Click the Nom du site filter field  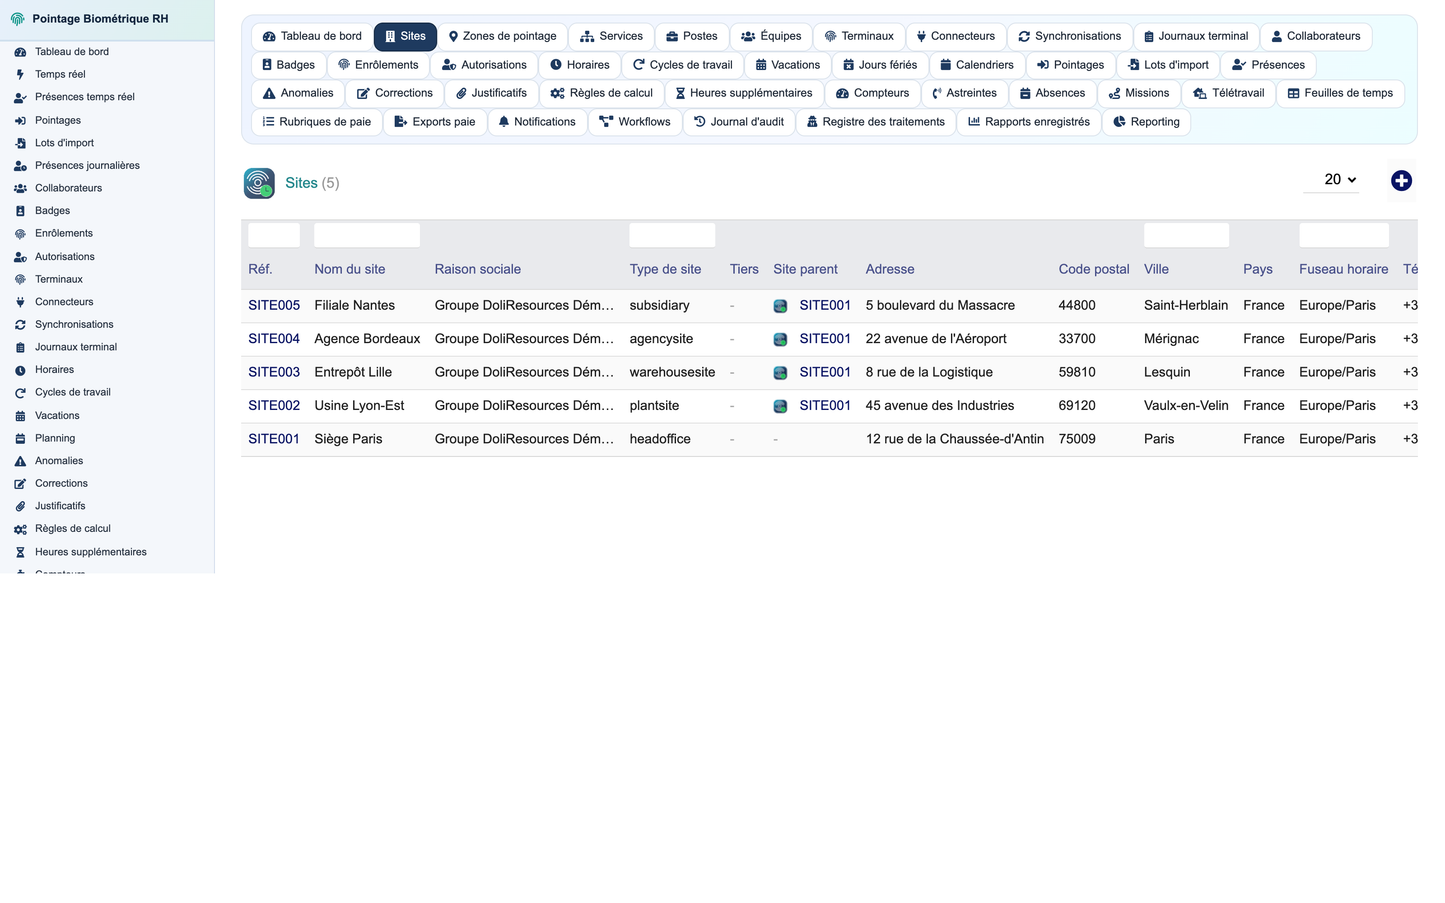tap(367, 235)
